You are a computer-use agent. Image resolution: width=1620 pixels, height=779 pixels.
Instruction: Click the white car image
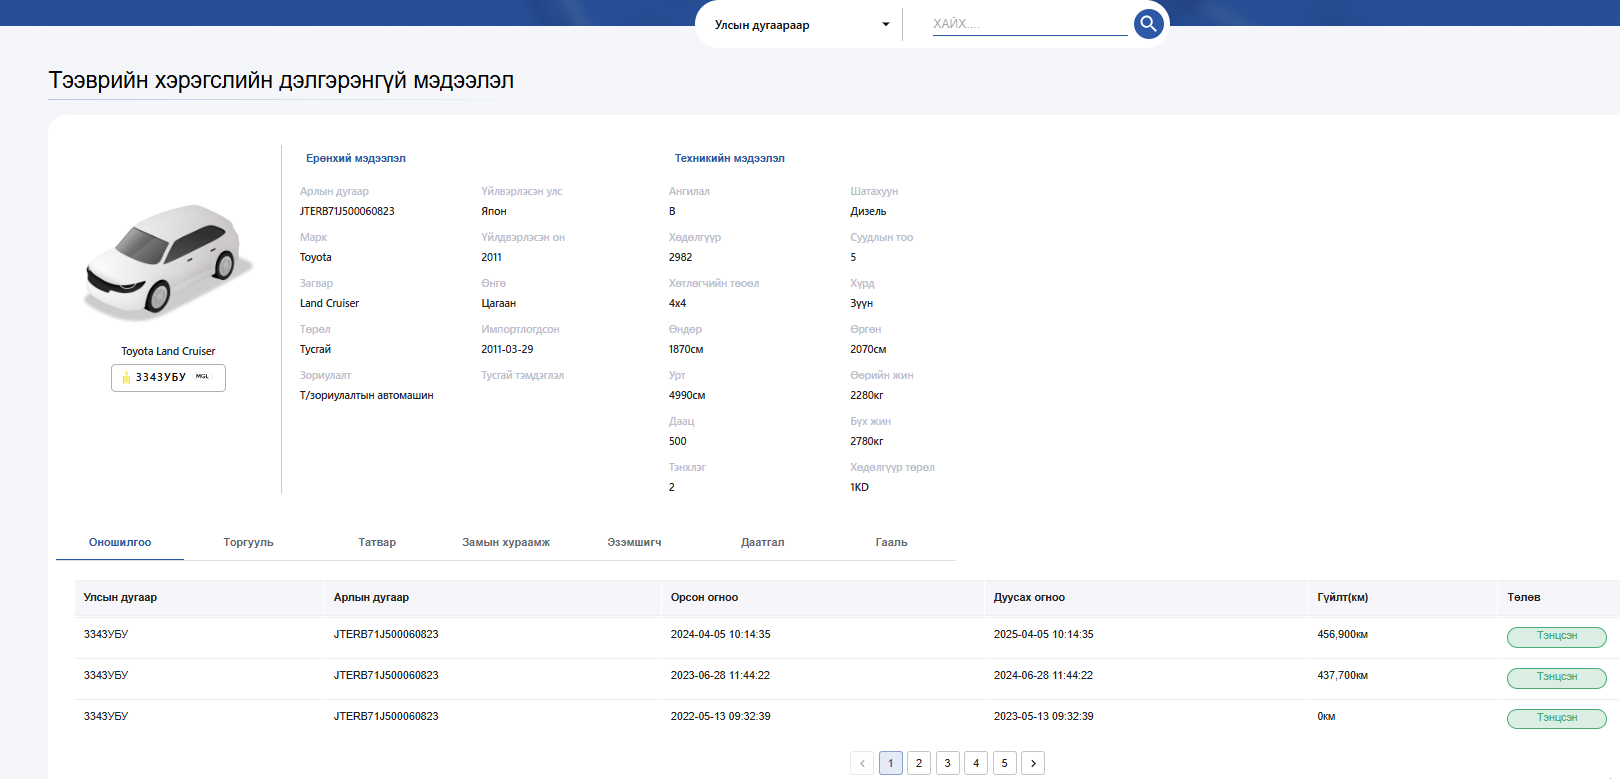coord(168,260)
